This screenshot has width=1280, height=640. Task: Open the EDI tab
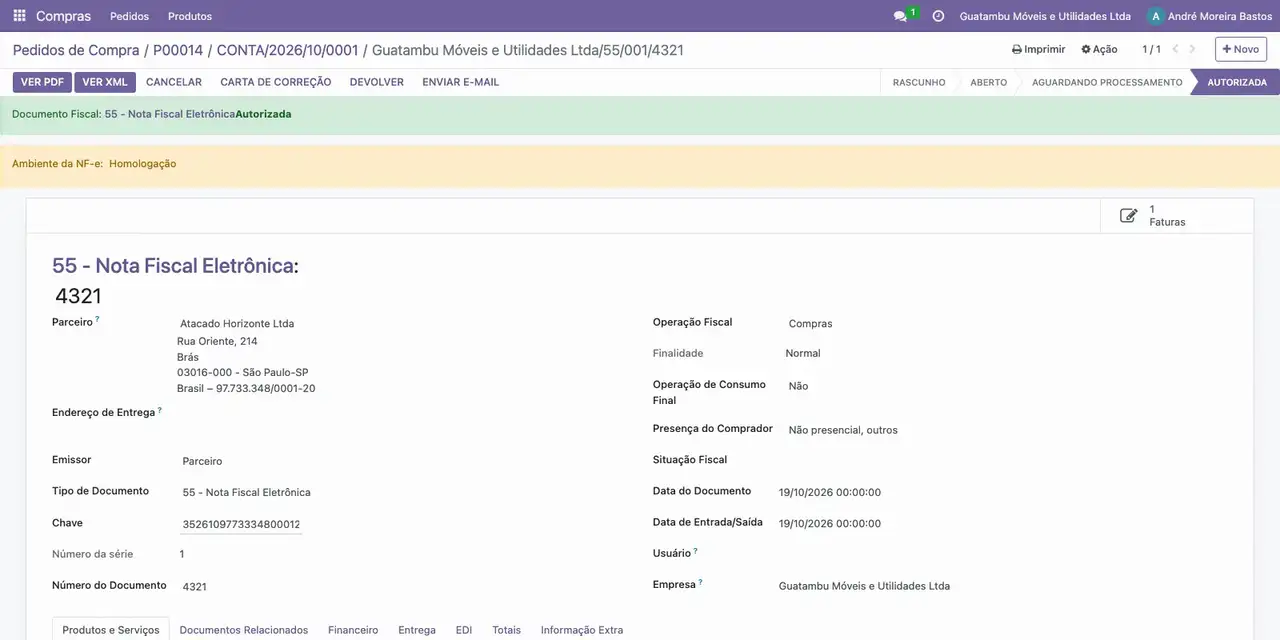click(x=464, y=630)
